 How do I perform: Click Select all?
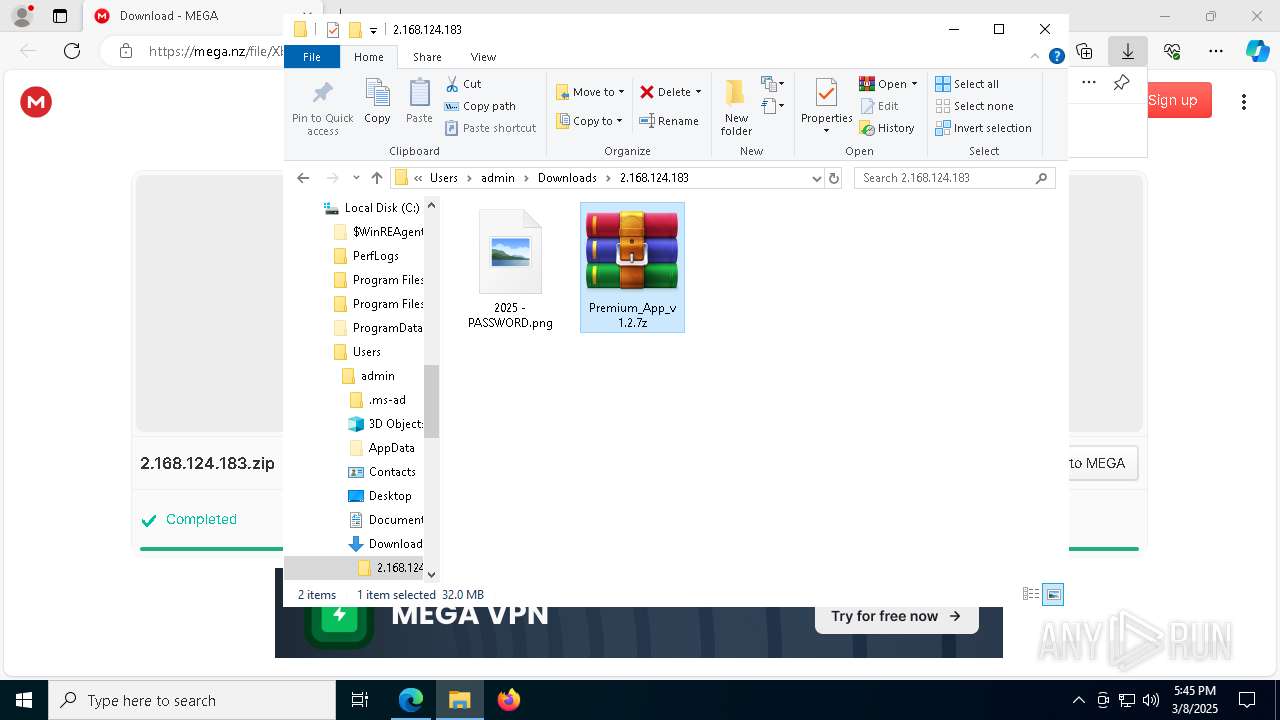pyautogui.click(x=967, y=84)
